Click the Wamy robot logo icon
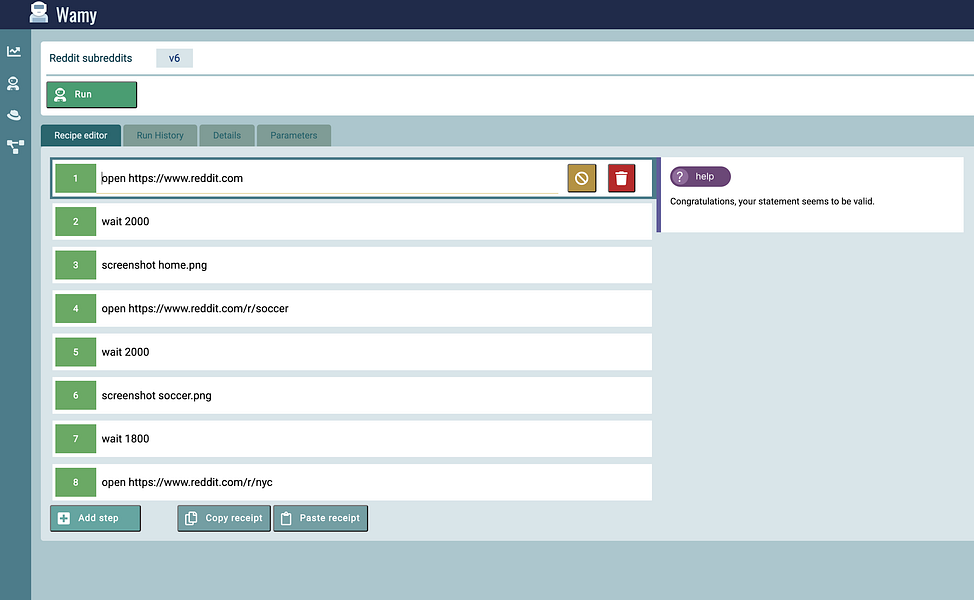Viewport: 974px width, 600px height. [x=39, y=12]
